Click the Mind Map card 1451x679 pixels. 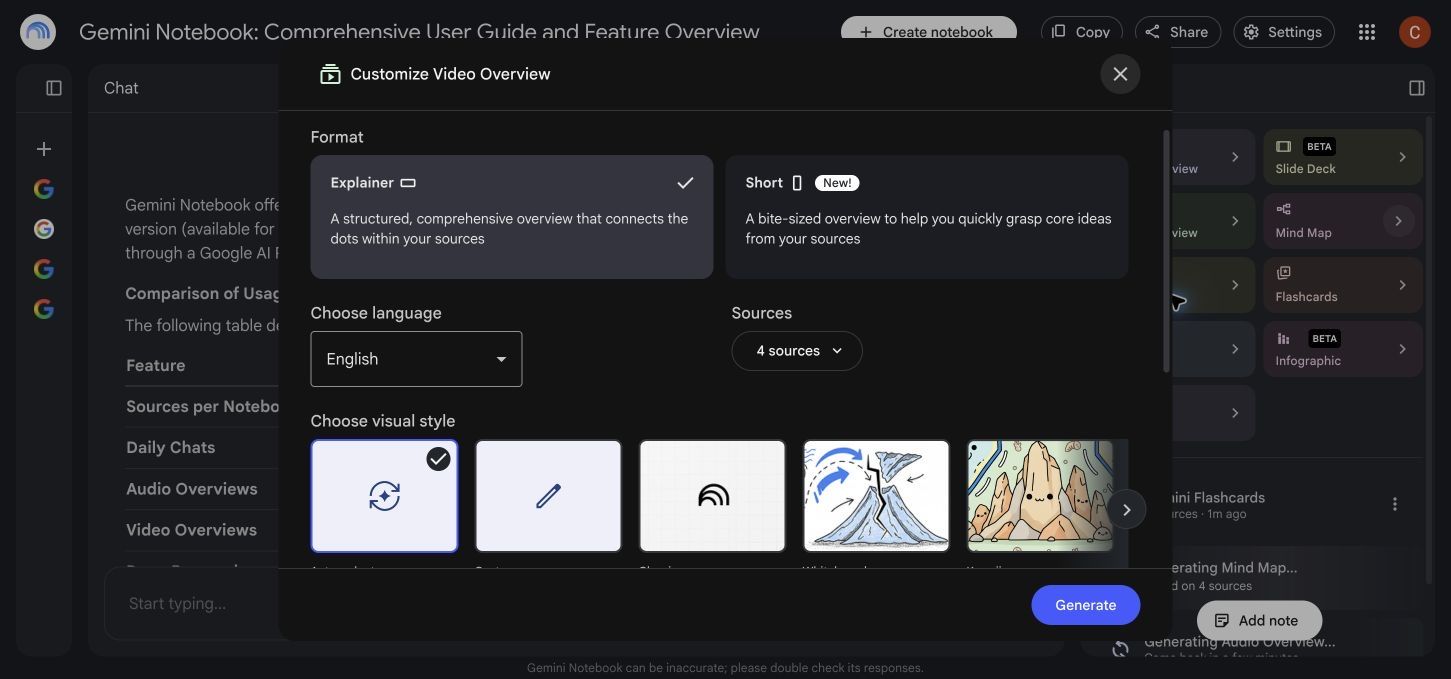click(1342, 221)
